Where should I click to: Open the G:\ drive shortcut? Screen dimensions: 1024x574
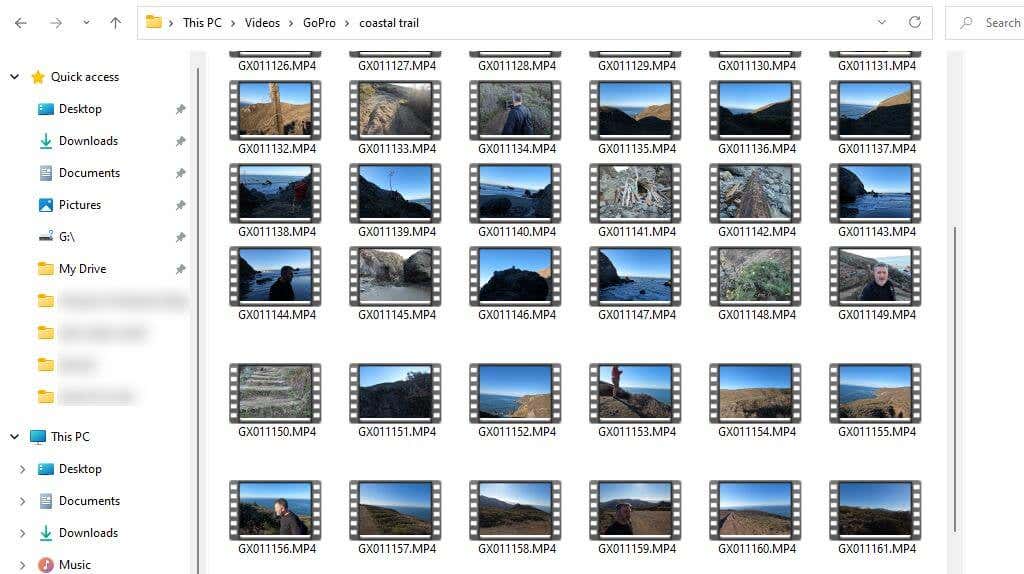67,236
